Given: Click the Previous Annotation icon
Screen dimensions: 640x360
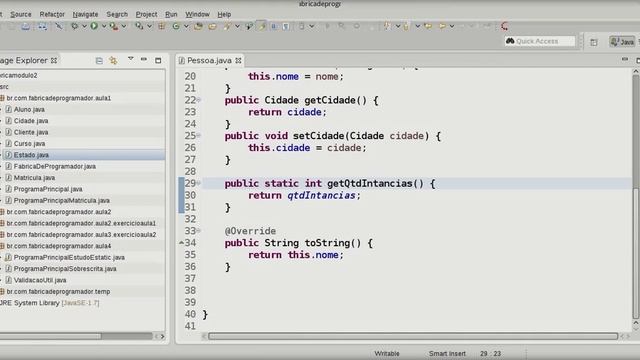Looking at the screenshot, I should pyautogui.click(x=406, y=26).
